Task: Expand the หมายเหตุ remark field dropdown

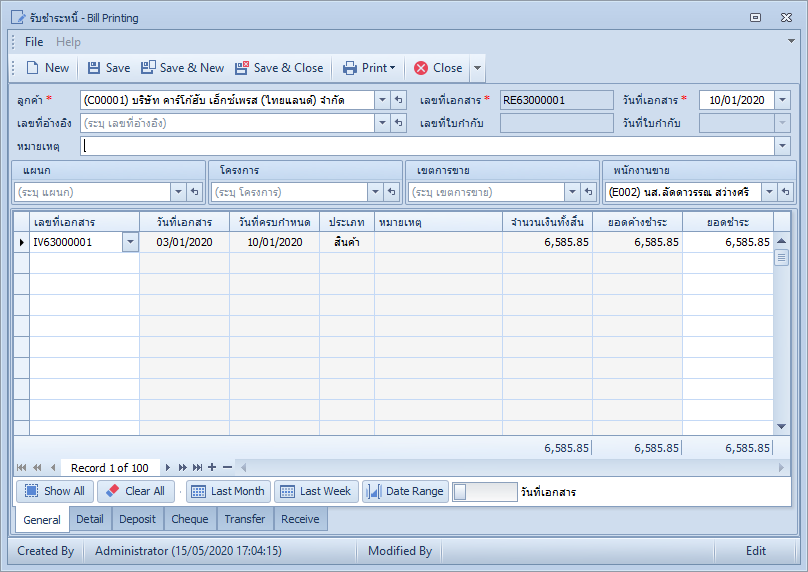Action: (x=782, y=146)
